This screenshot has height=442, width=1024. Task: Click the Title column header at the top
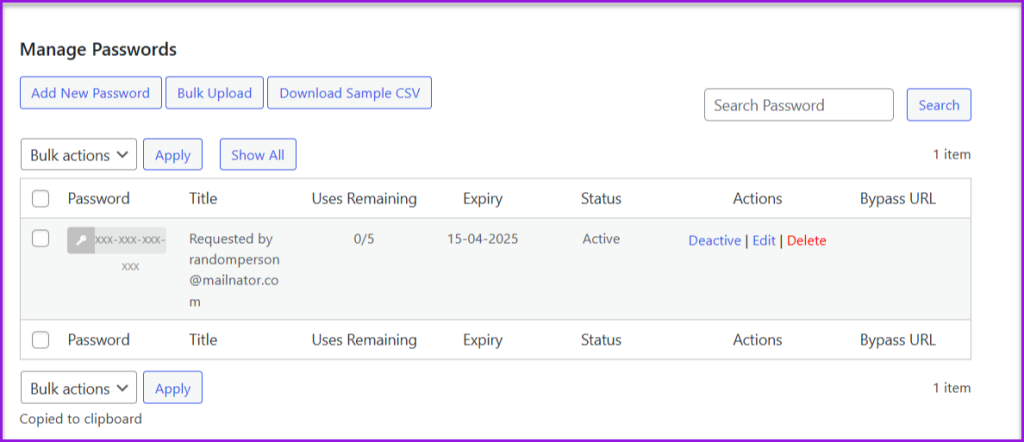pyautogui.click(x=203, y=199)
